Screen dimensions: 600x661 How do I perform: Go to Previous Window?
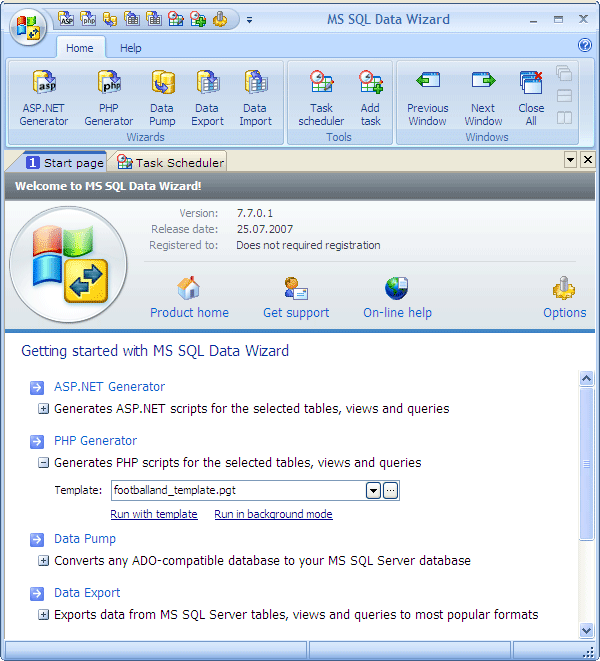(x=428, y=99)
